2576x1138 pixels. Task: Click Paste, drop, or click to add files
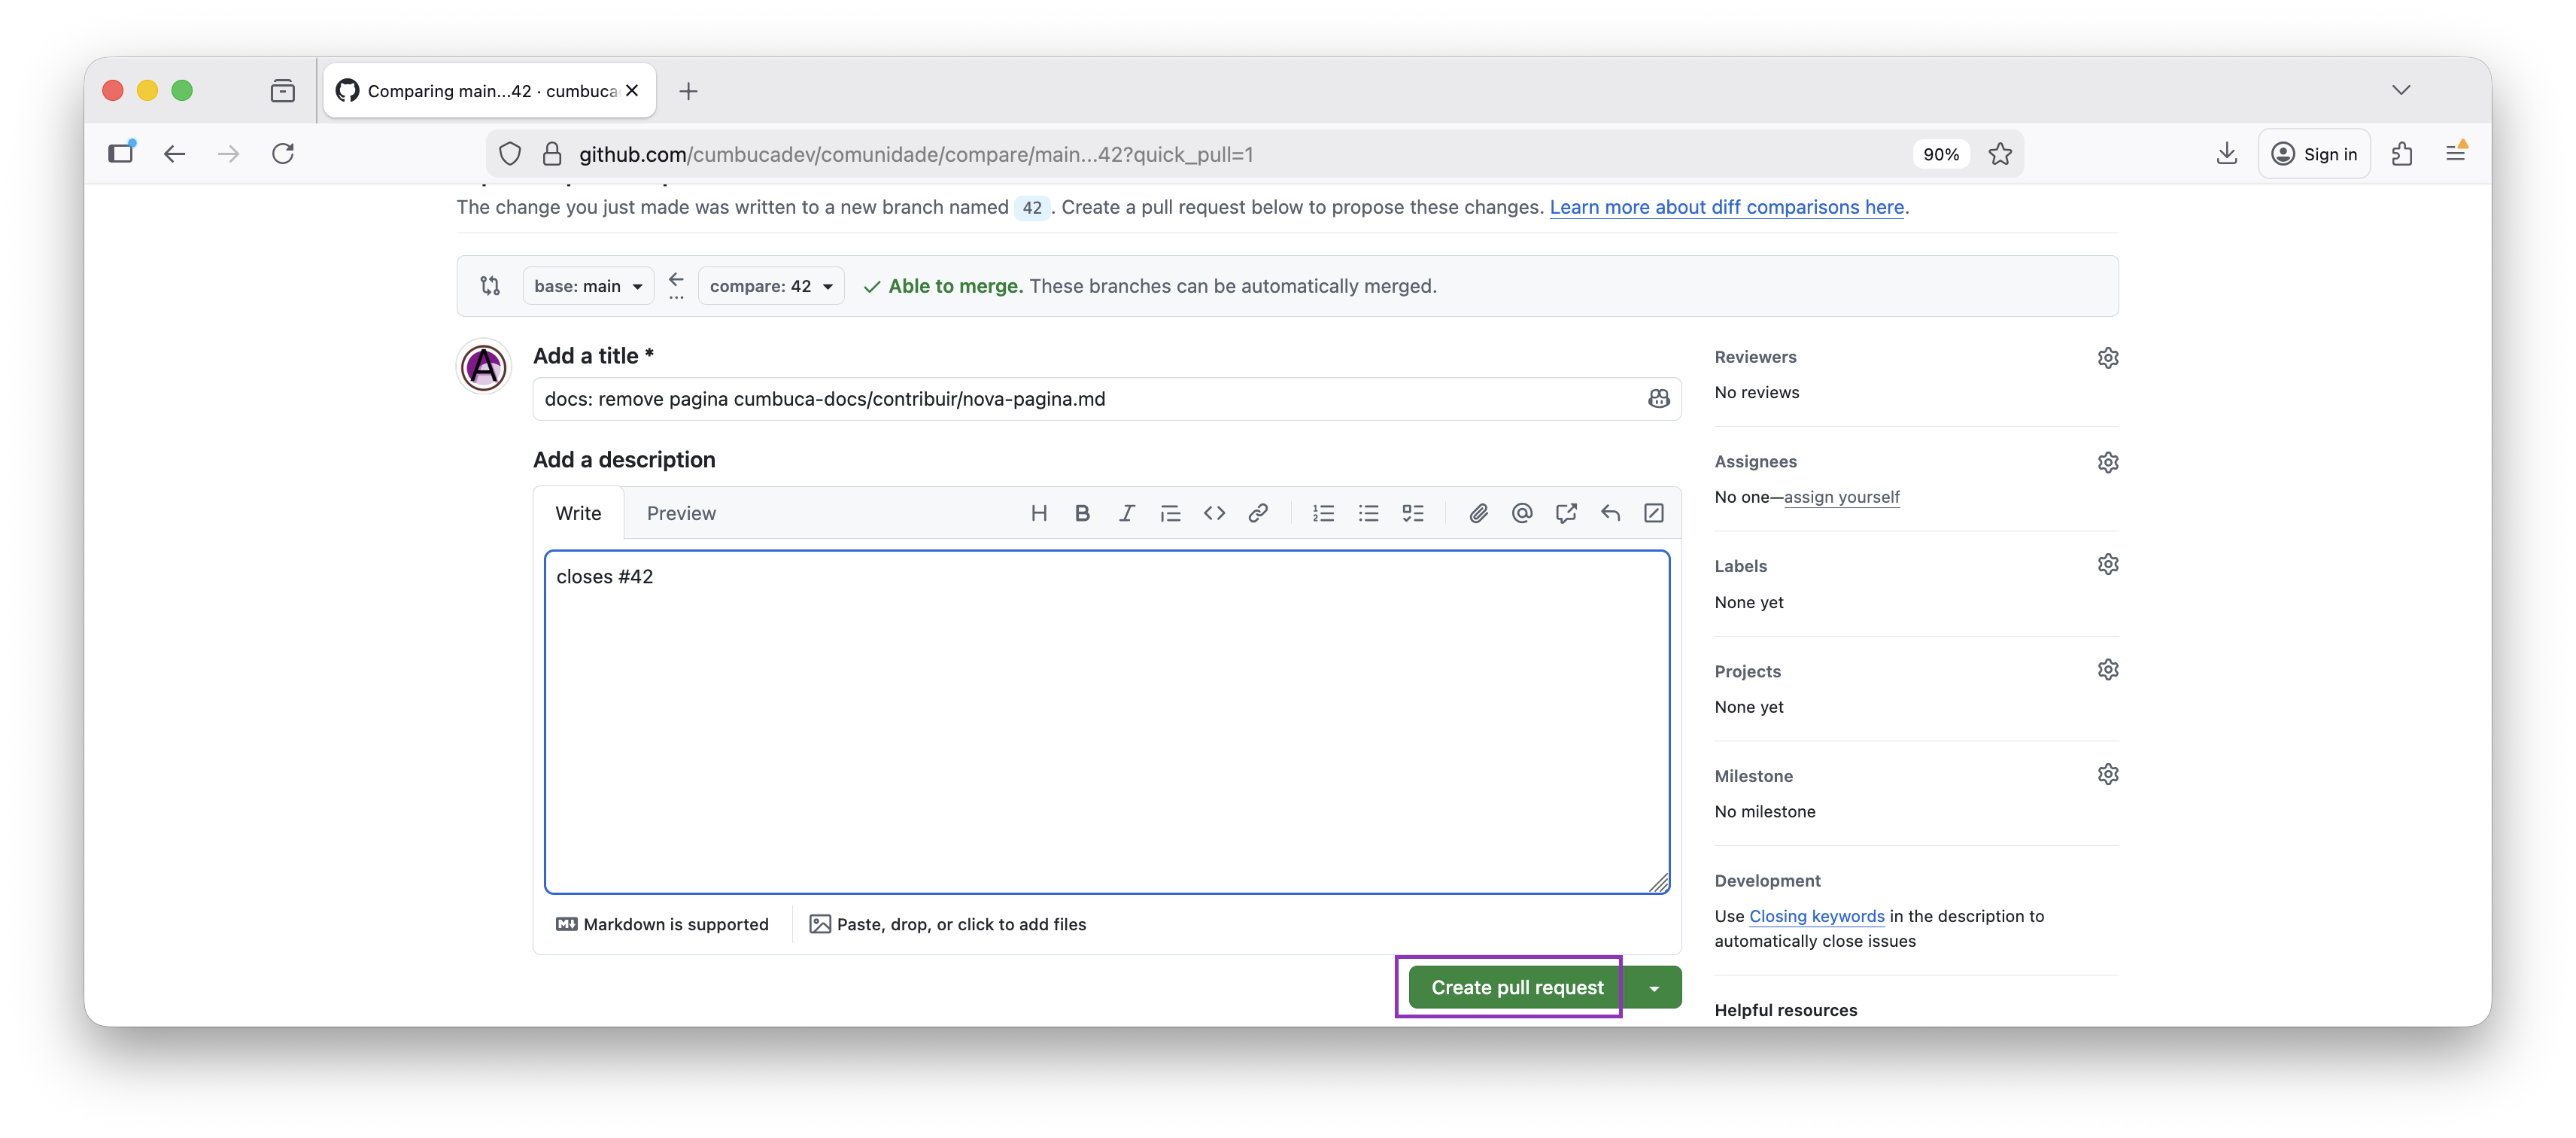[x=947, y=924]
